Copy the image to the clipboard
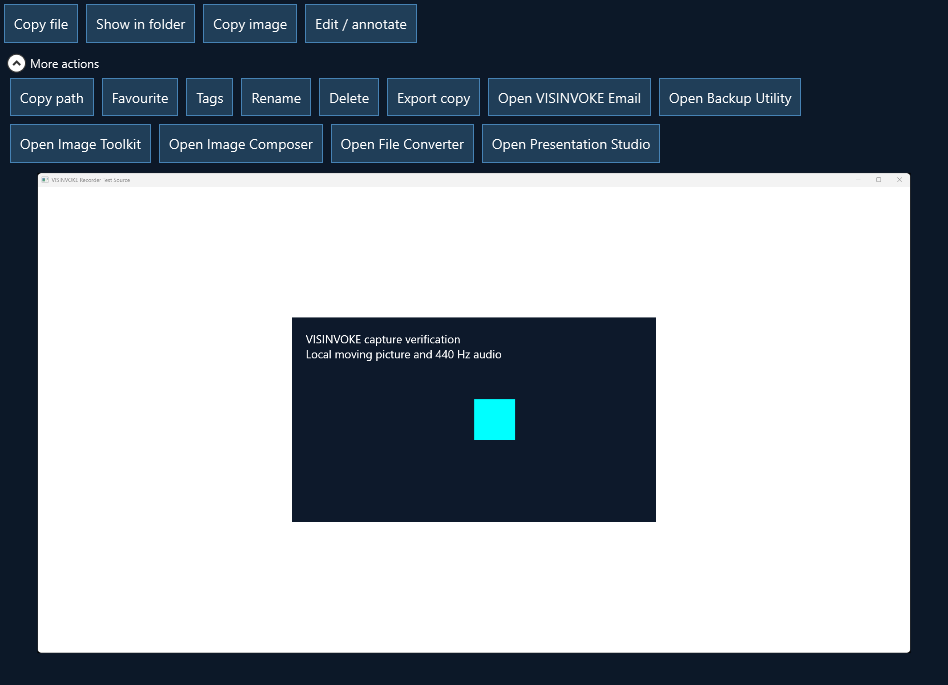Image resolution: width=948 pixels, height=685 pixels. pos(250,24)
